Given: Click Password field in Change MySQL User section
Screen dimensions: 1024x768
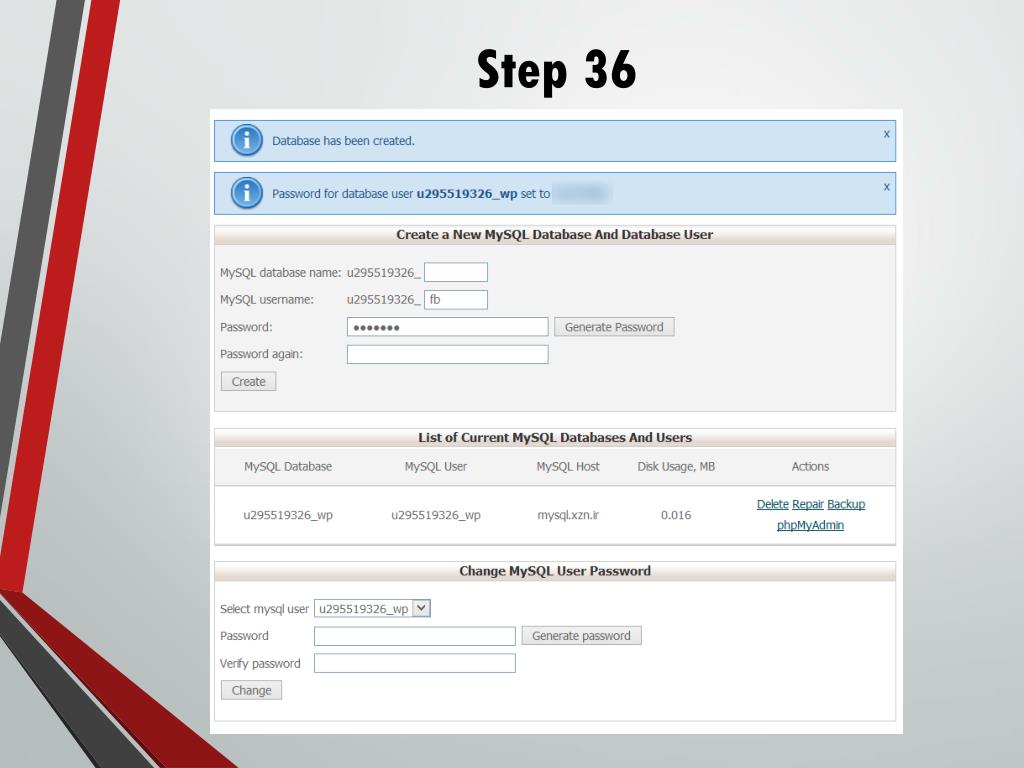Looking at the screenshot, I should click(x=415, y=636).
